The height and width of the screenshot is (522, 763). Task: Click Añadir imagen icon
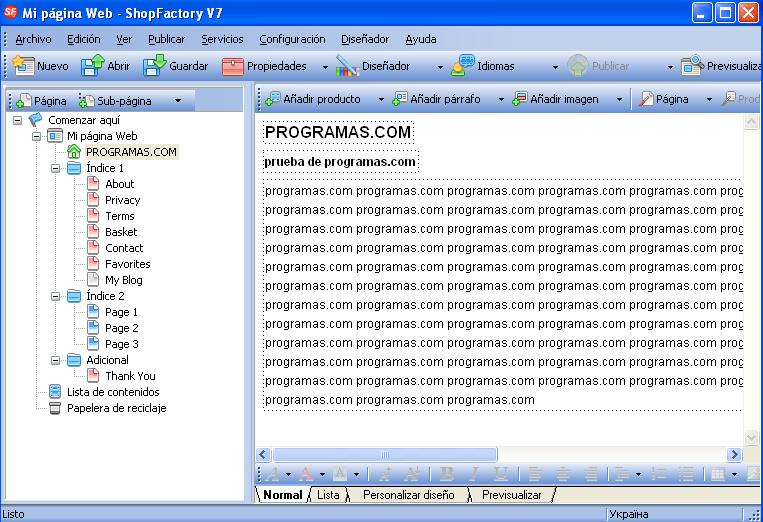(520, 99)
